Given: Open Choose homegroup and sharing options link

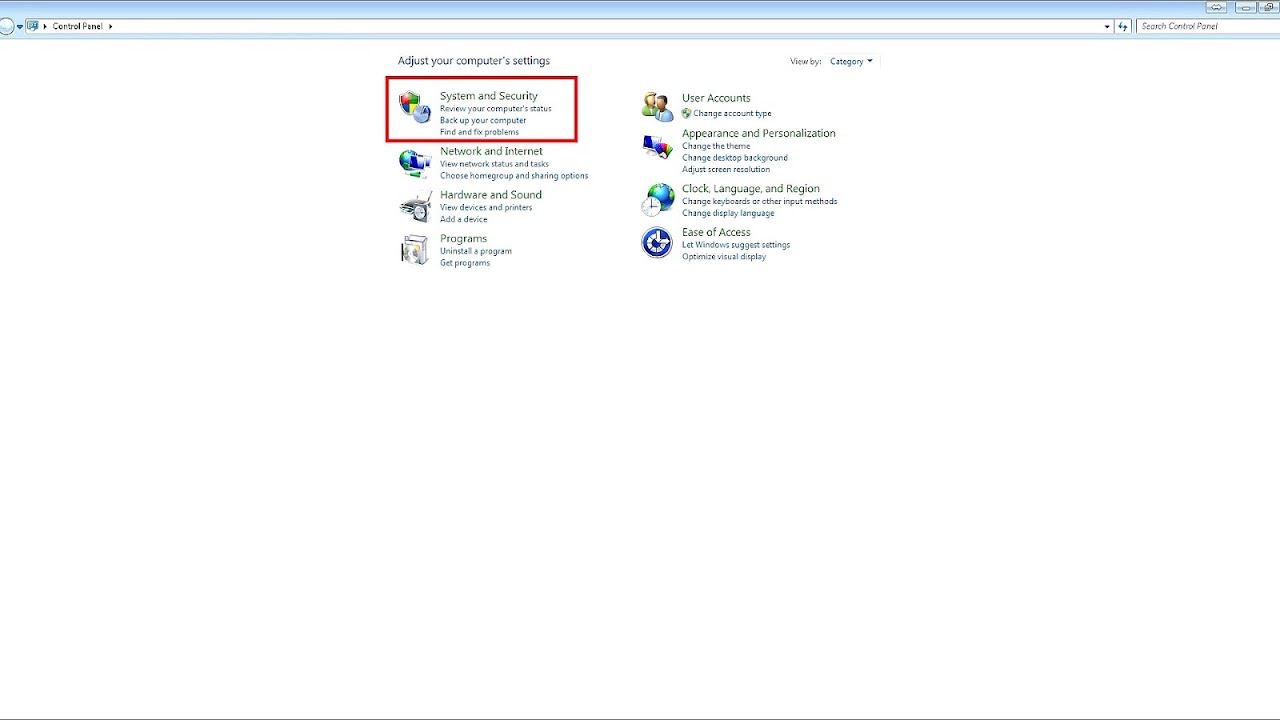Looking at the screenshot, I should coord(514,176).
